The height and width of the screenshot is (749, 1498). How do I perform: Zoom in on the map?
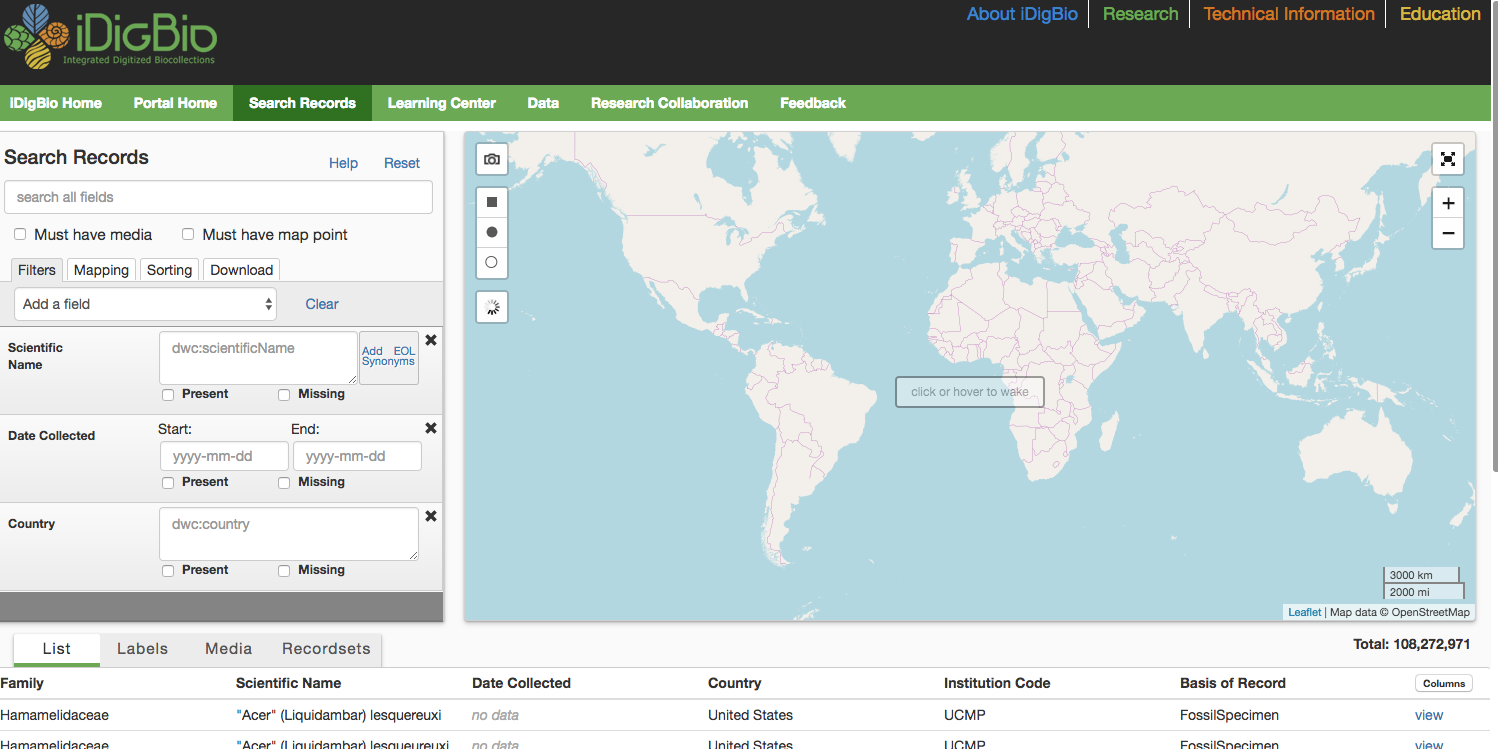pos(1447,203)
